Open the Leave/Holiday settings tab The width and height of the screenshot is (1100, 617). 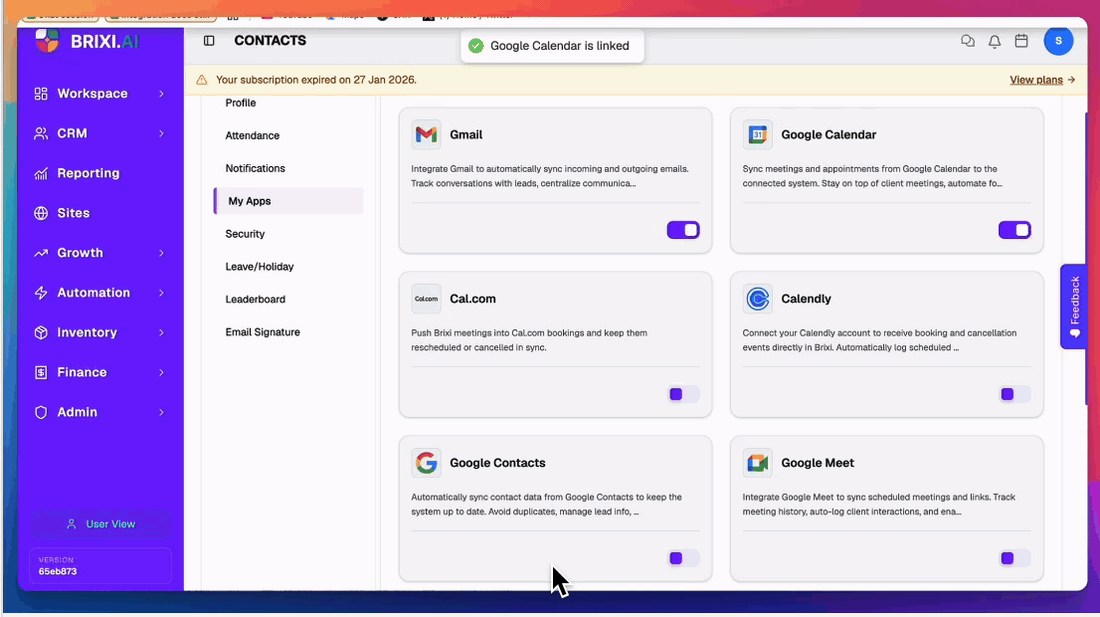click(x=260, y=266)
